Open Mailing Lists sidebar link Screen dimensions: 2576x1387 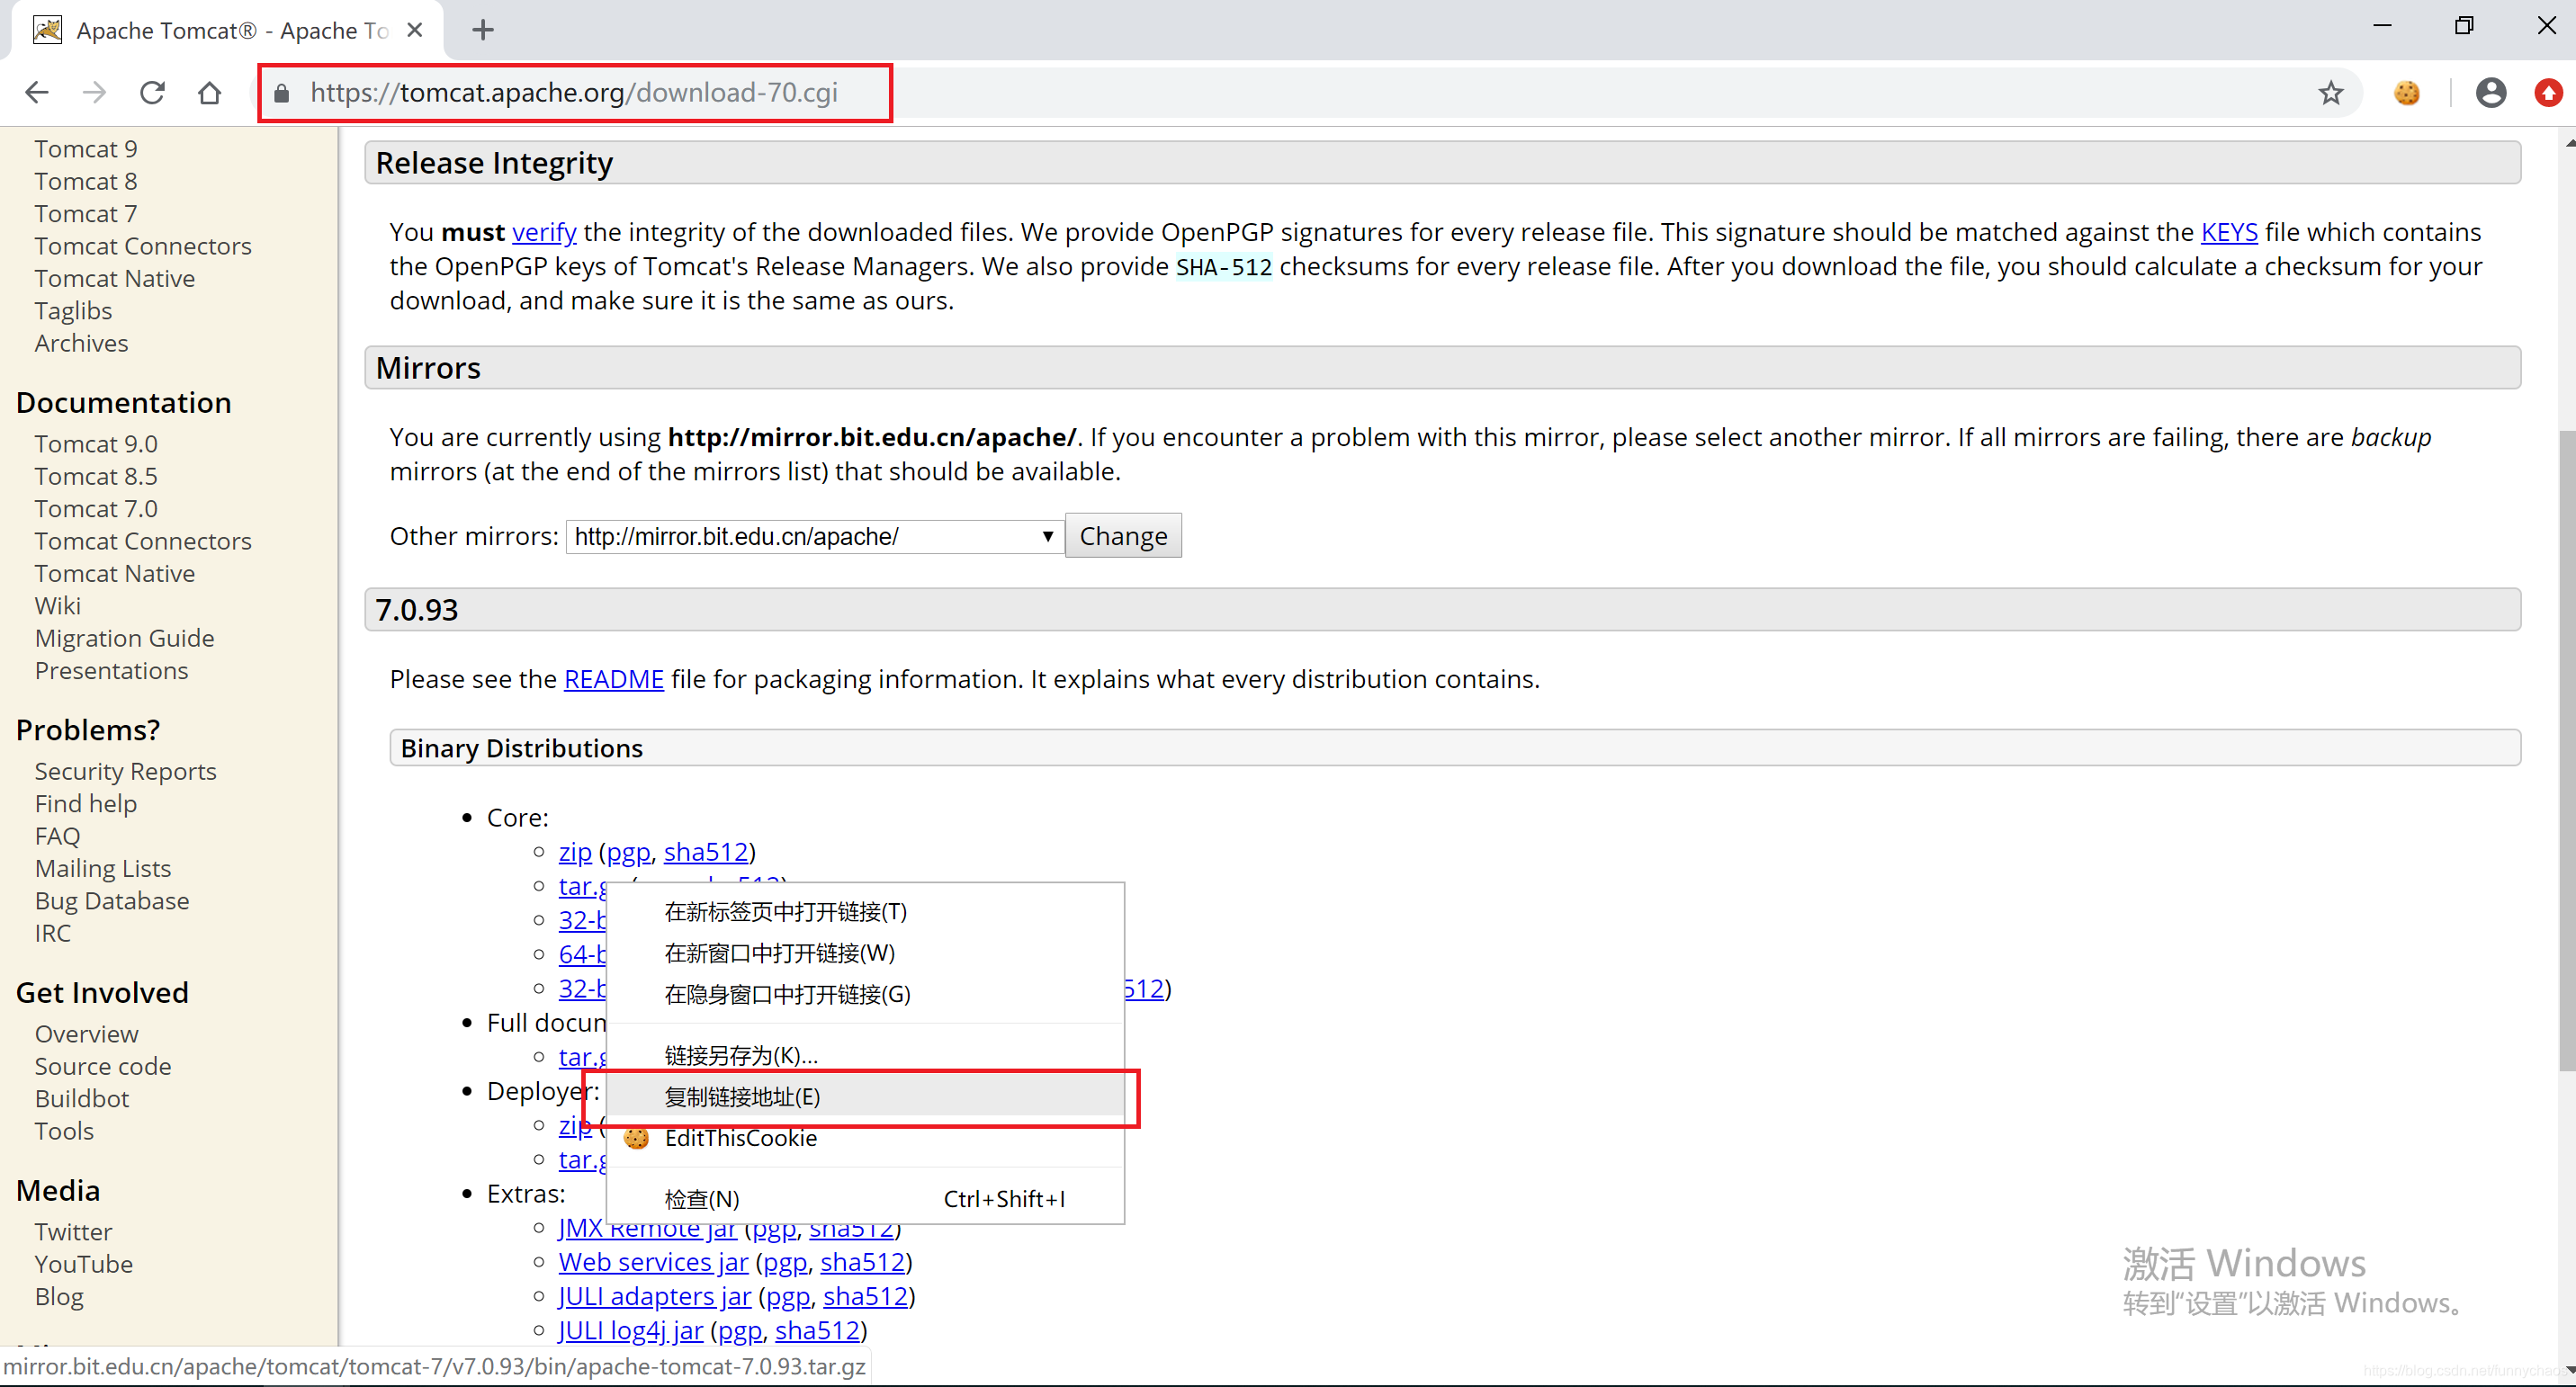pyautogui.click(x=102, y=868)
